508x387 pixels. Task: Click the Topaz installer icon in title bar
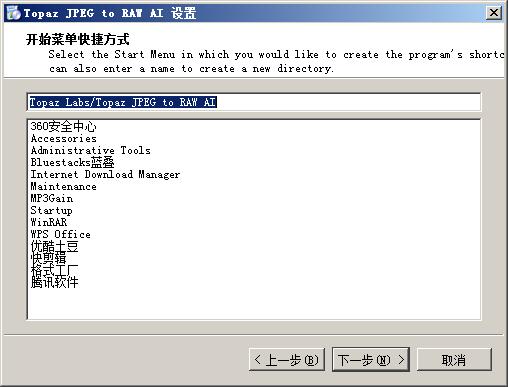13,13
